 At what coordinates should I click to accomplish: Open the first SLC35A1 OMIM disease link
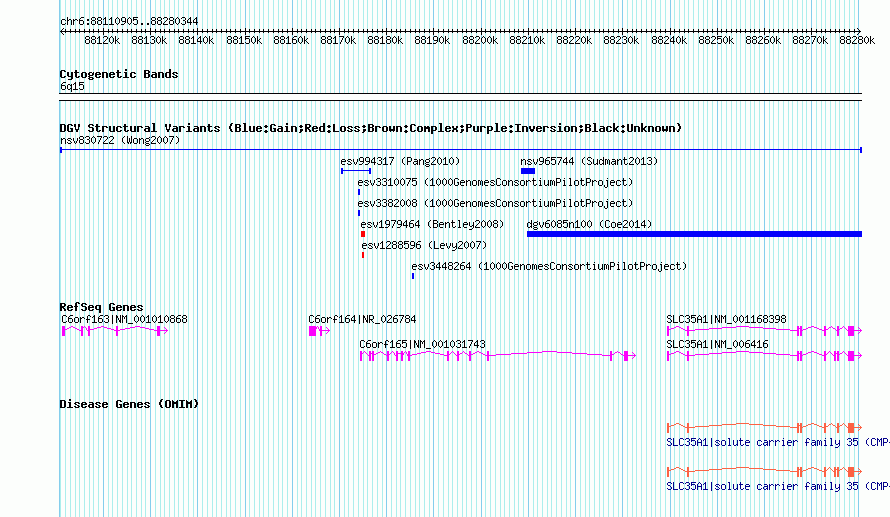click(x=778, y=442)
